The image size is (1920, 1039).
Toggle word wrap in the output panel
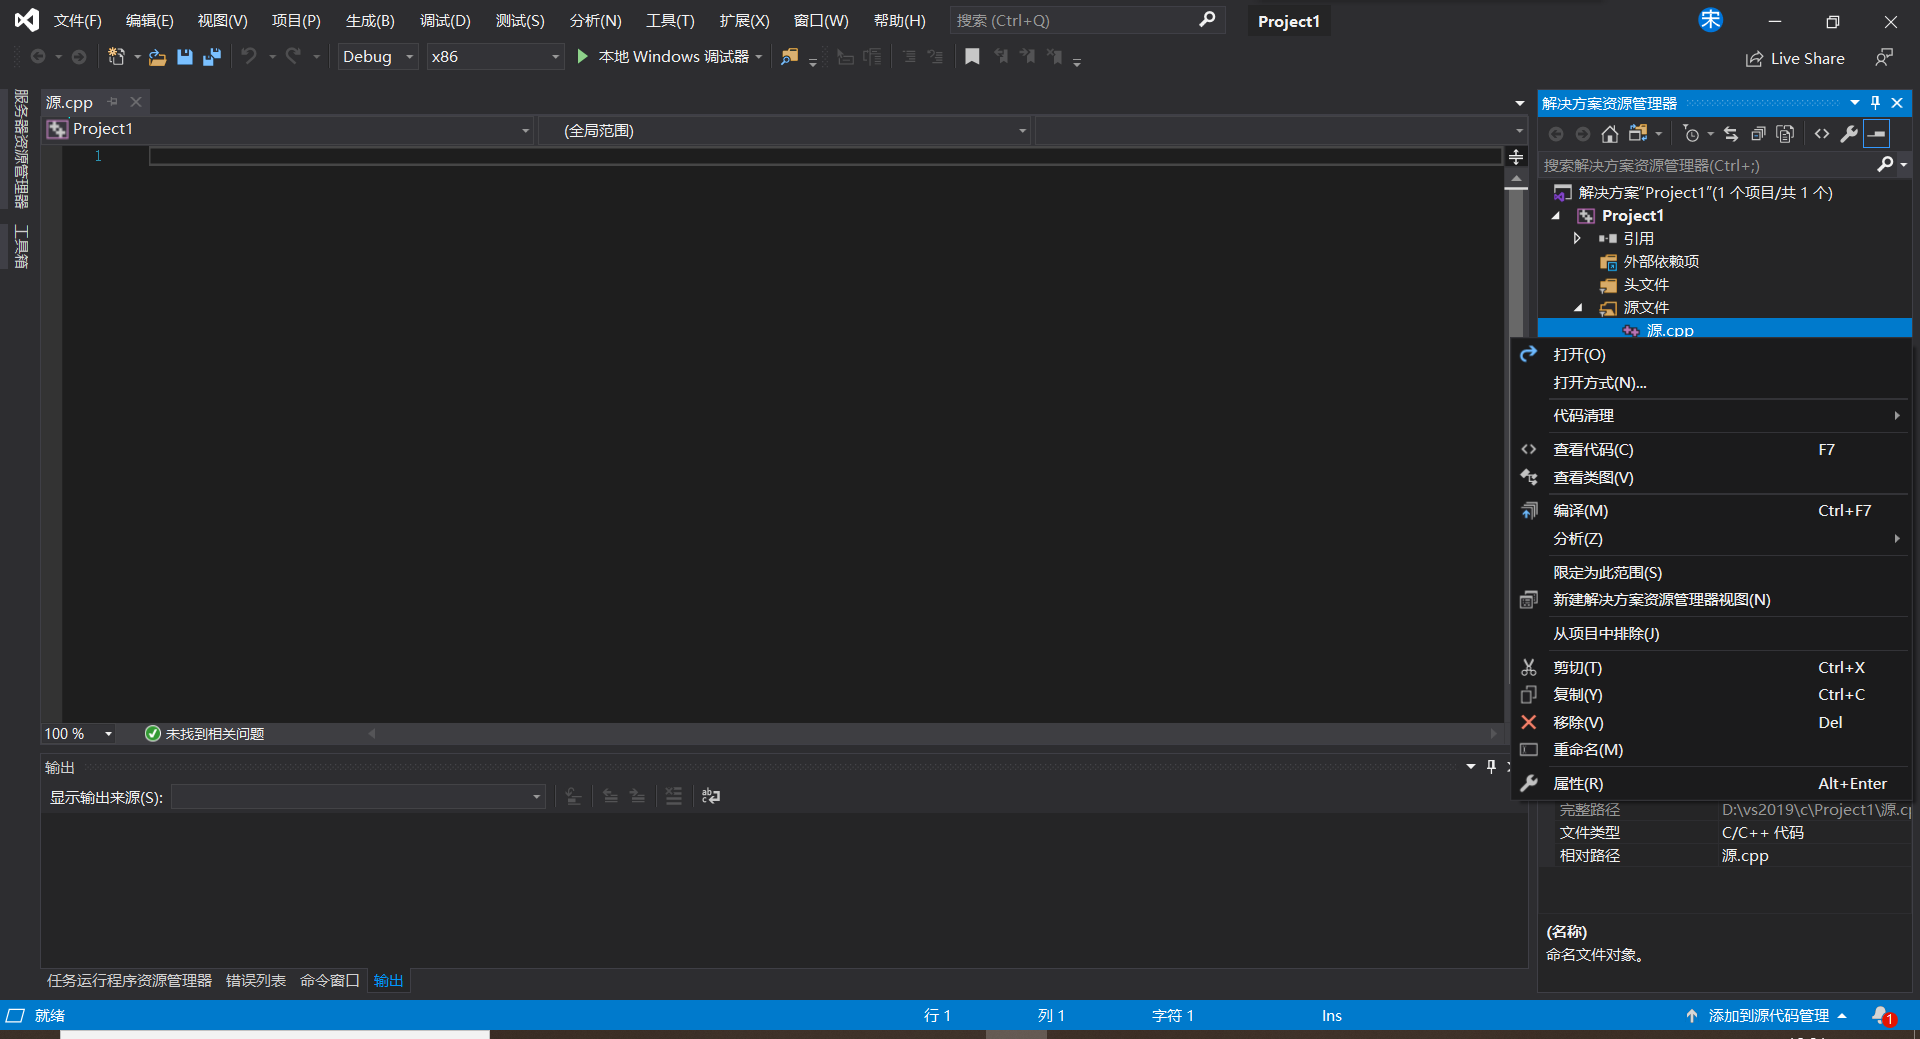[x=711, y=796]
